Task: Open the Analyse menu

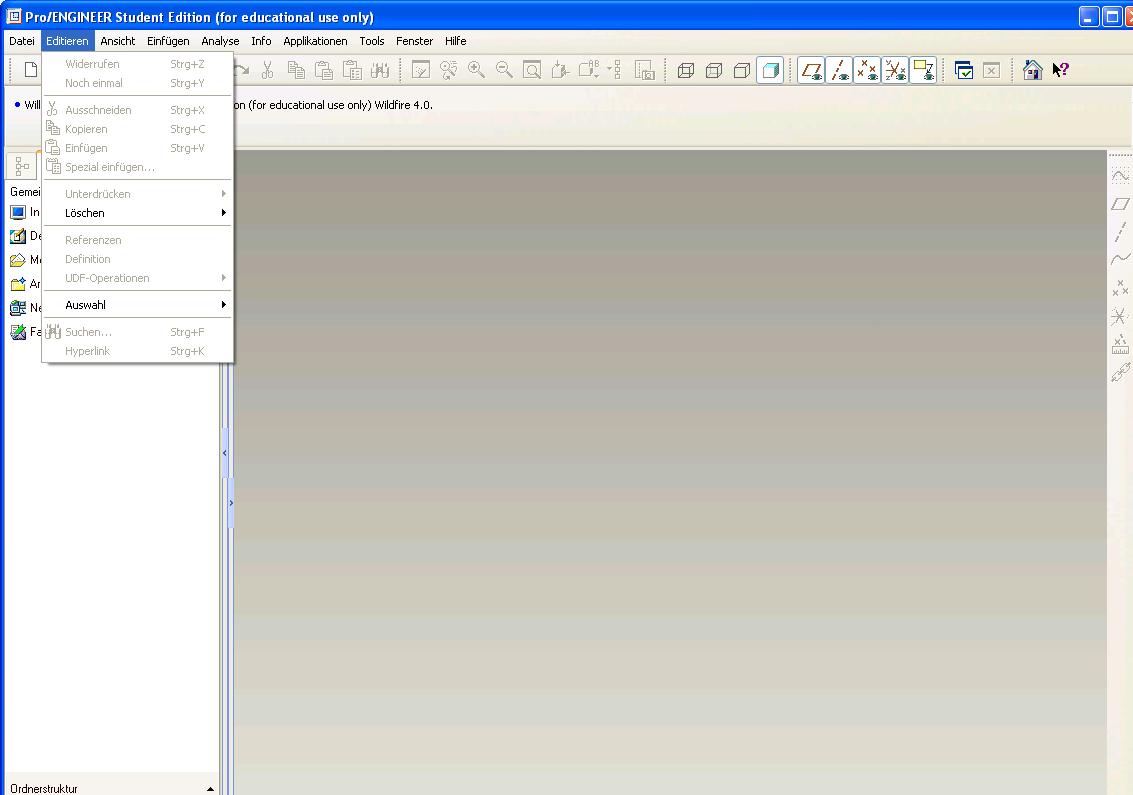Action: pos(220,41)
